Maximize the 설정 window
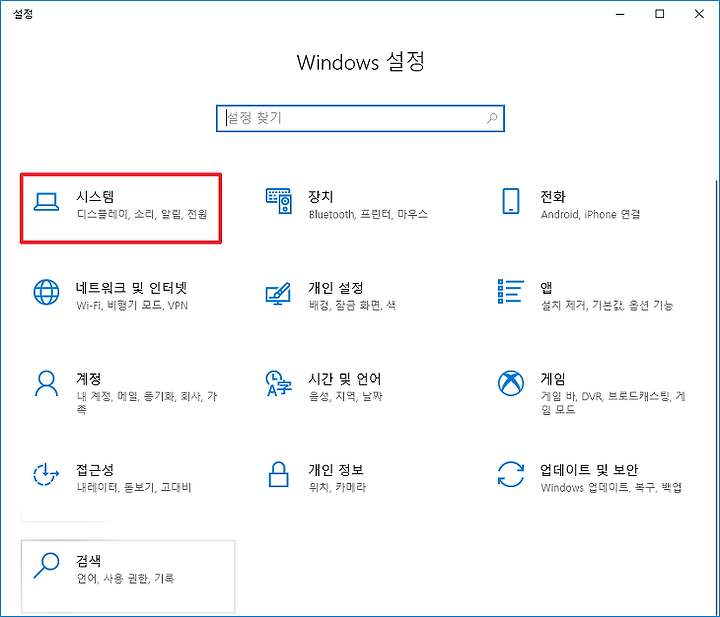720x617 pixels. (x=659, y=14)
